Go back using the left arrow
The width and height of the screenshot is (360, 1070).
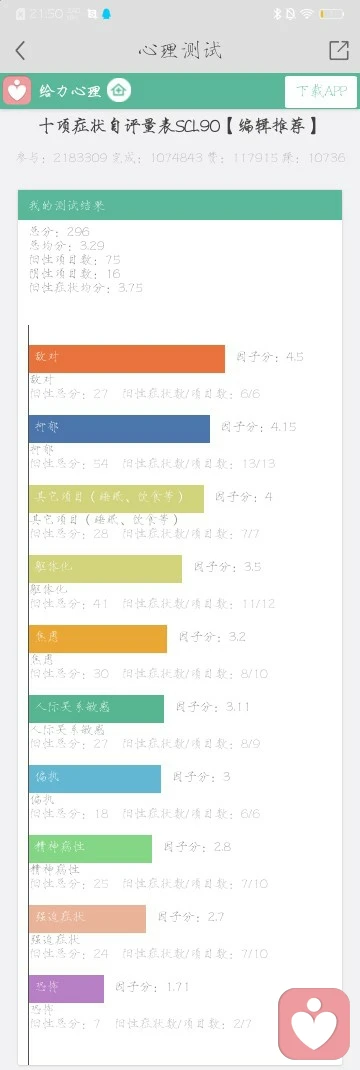tap(20, 50)
